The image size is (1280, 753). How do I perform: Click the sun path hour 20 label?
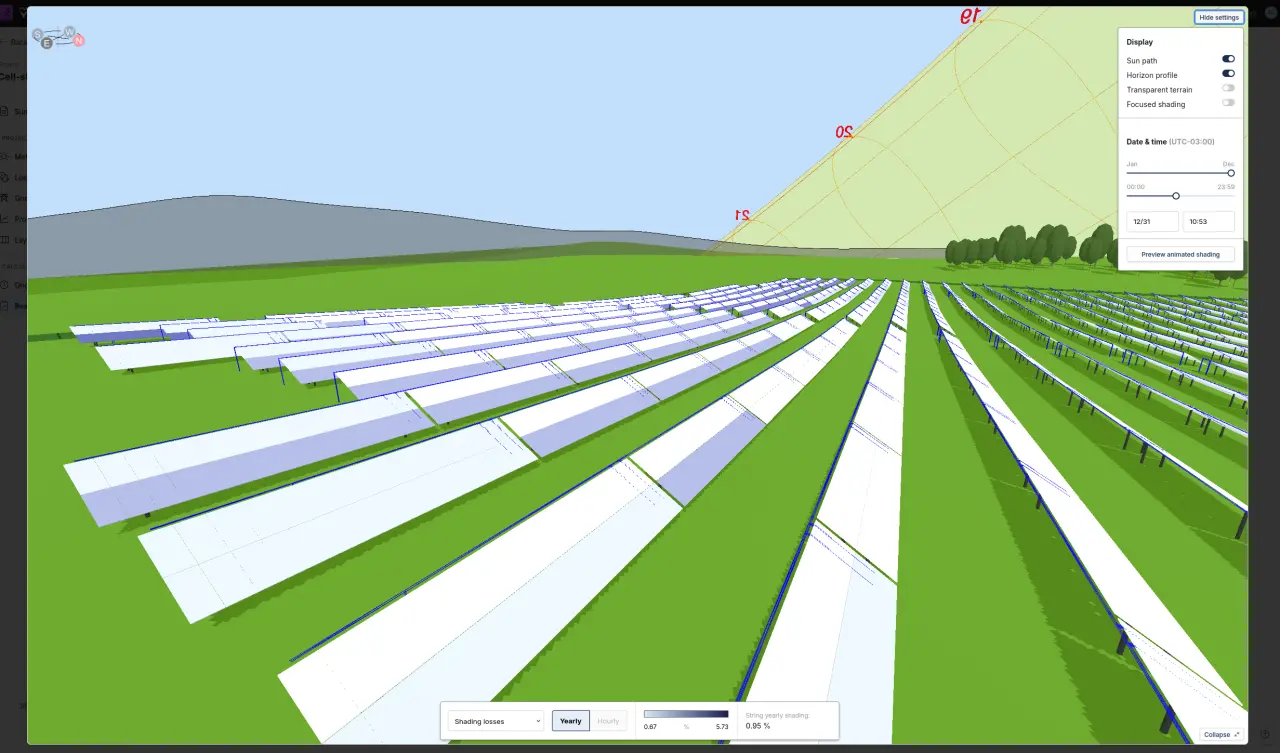tap(844, 132)
